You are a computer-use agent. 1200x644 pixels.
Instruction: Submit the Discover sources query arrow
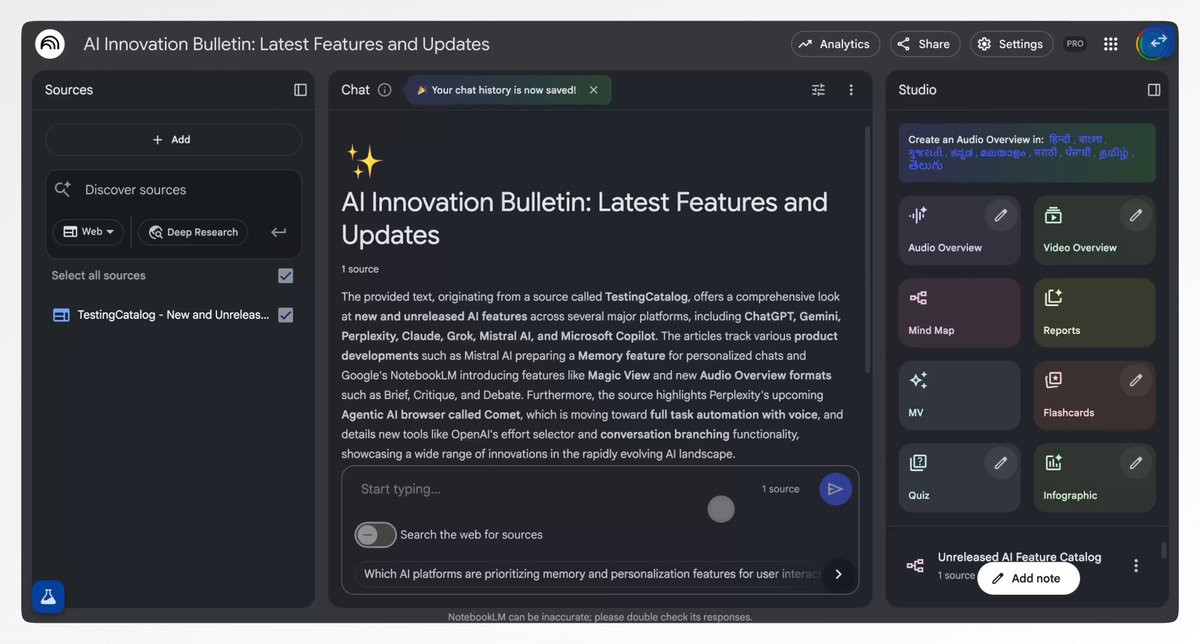pyautogui.click(x=279, y=232)
